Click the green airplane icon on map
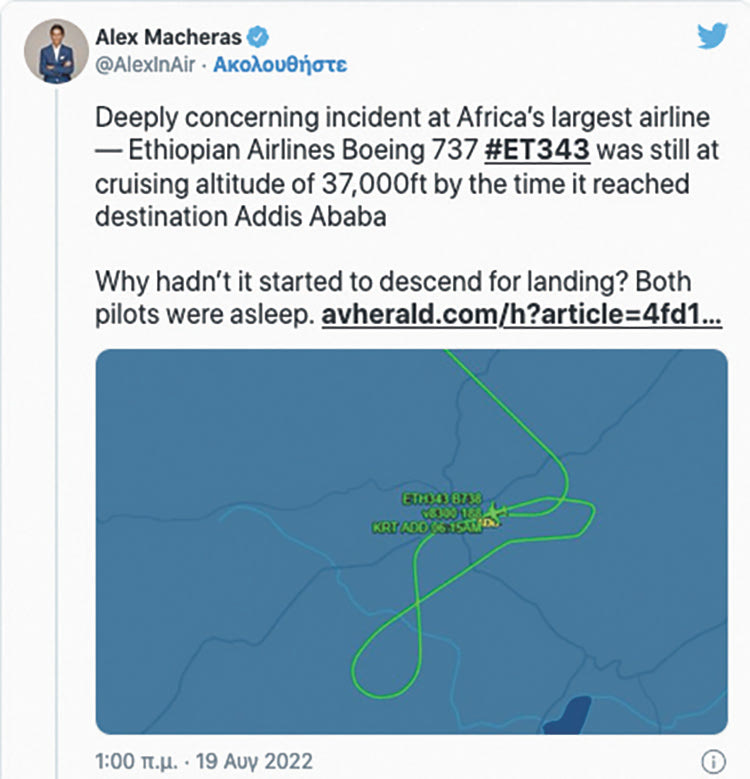The image size is (750, 779). tap(495, 511)
